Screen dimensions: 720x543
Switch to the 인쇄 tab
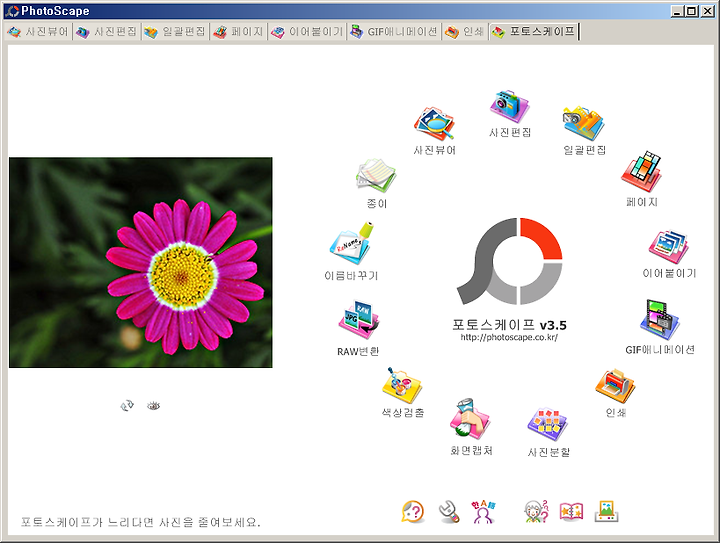tap(465, 32)
